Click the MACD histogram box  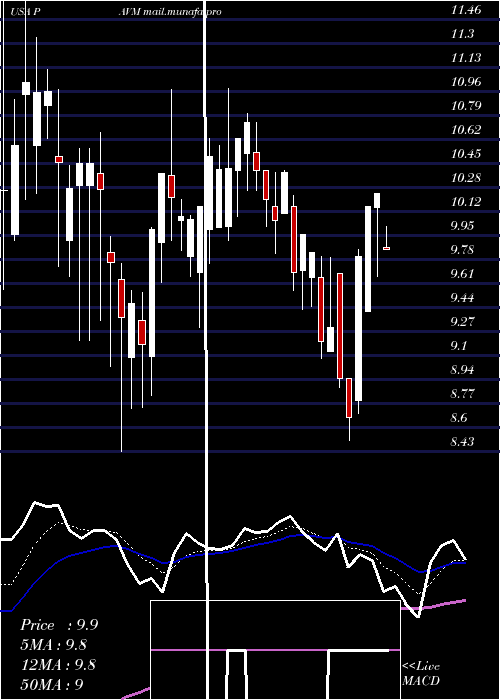tap(275, 650)
